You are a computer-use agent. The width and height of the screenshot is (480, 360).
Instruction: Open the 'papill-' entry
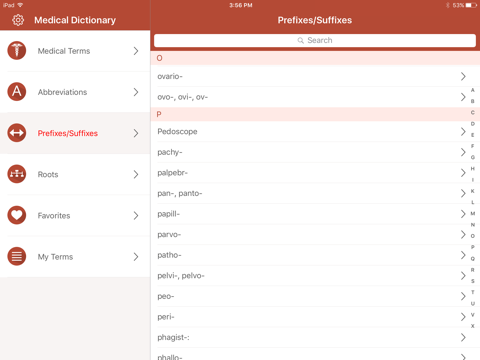click(315, 214)
